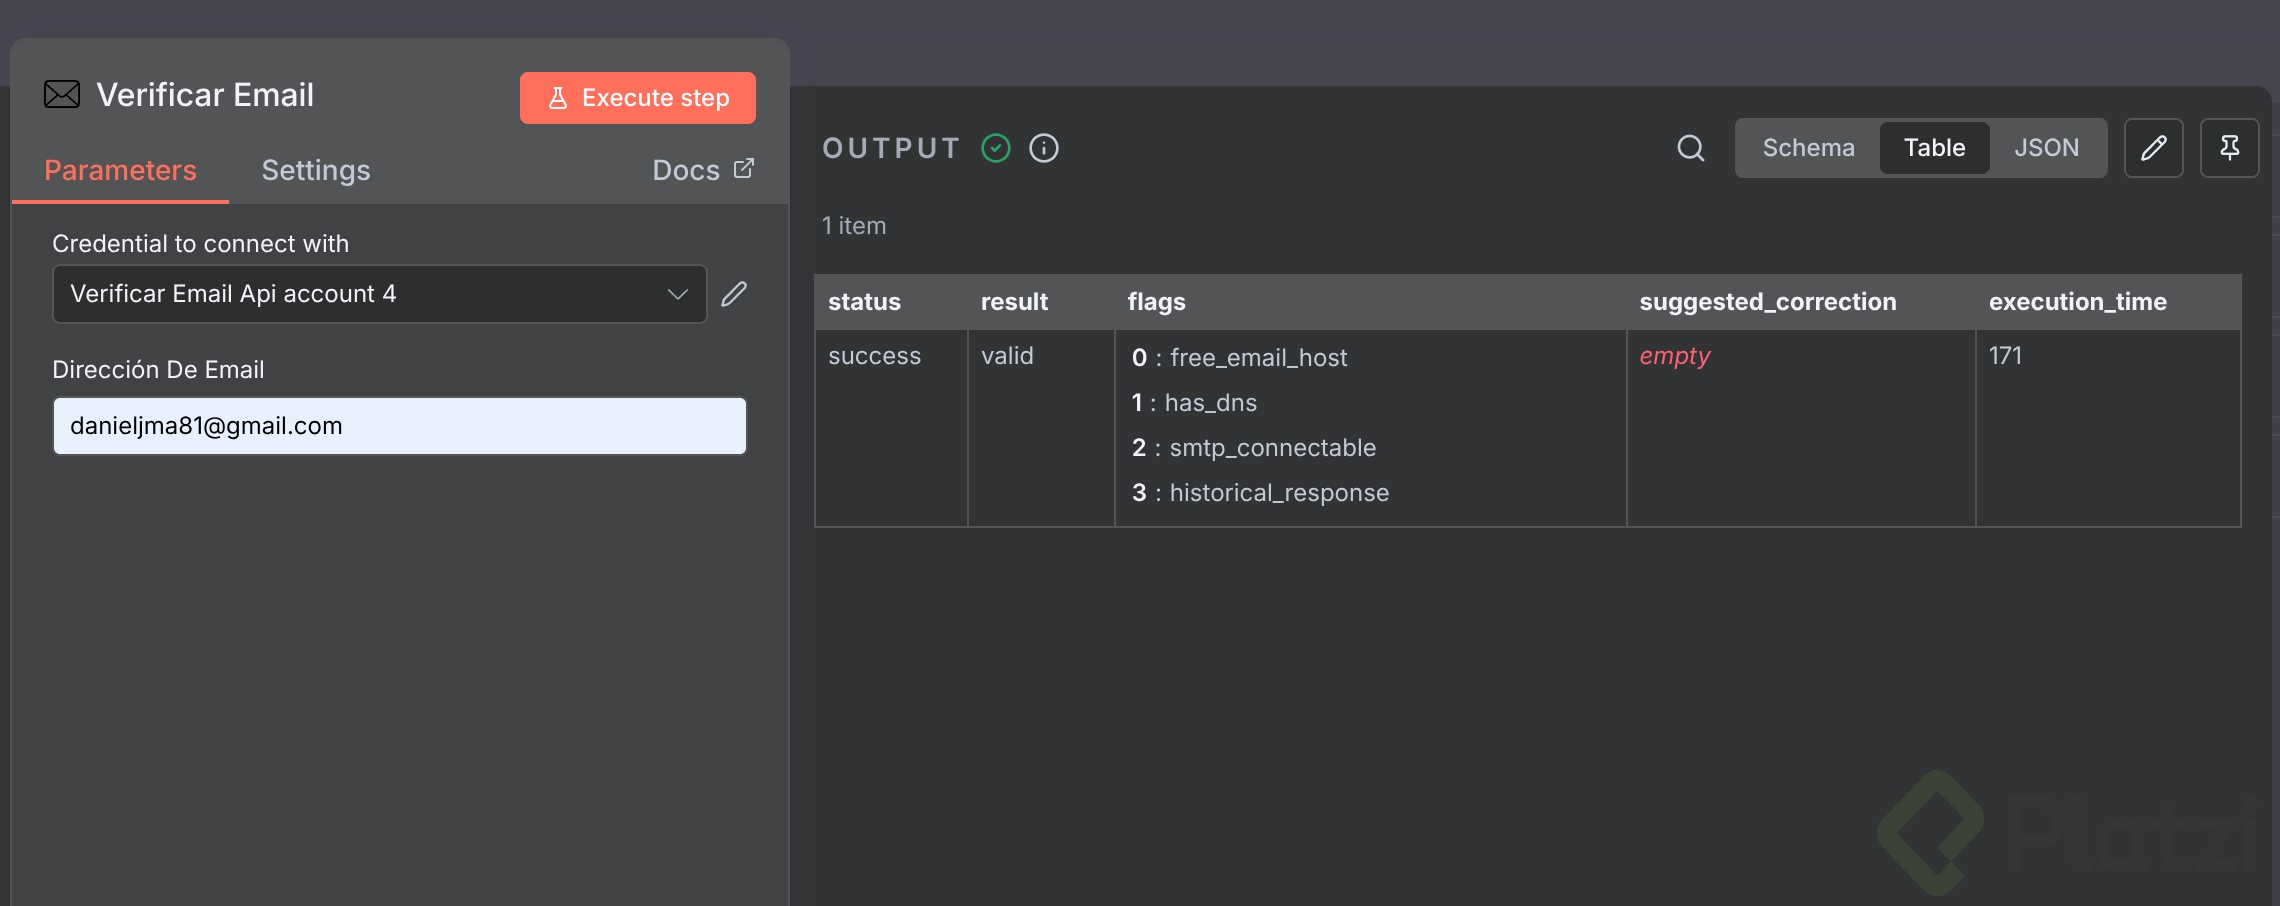
Task: Click the flags column header
Action: point(1157,302)
